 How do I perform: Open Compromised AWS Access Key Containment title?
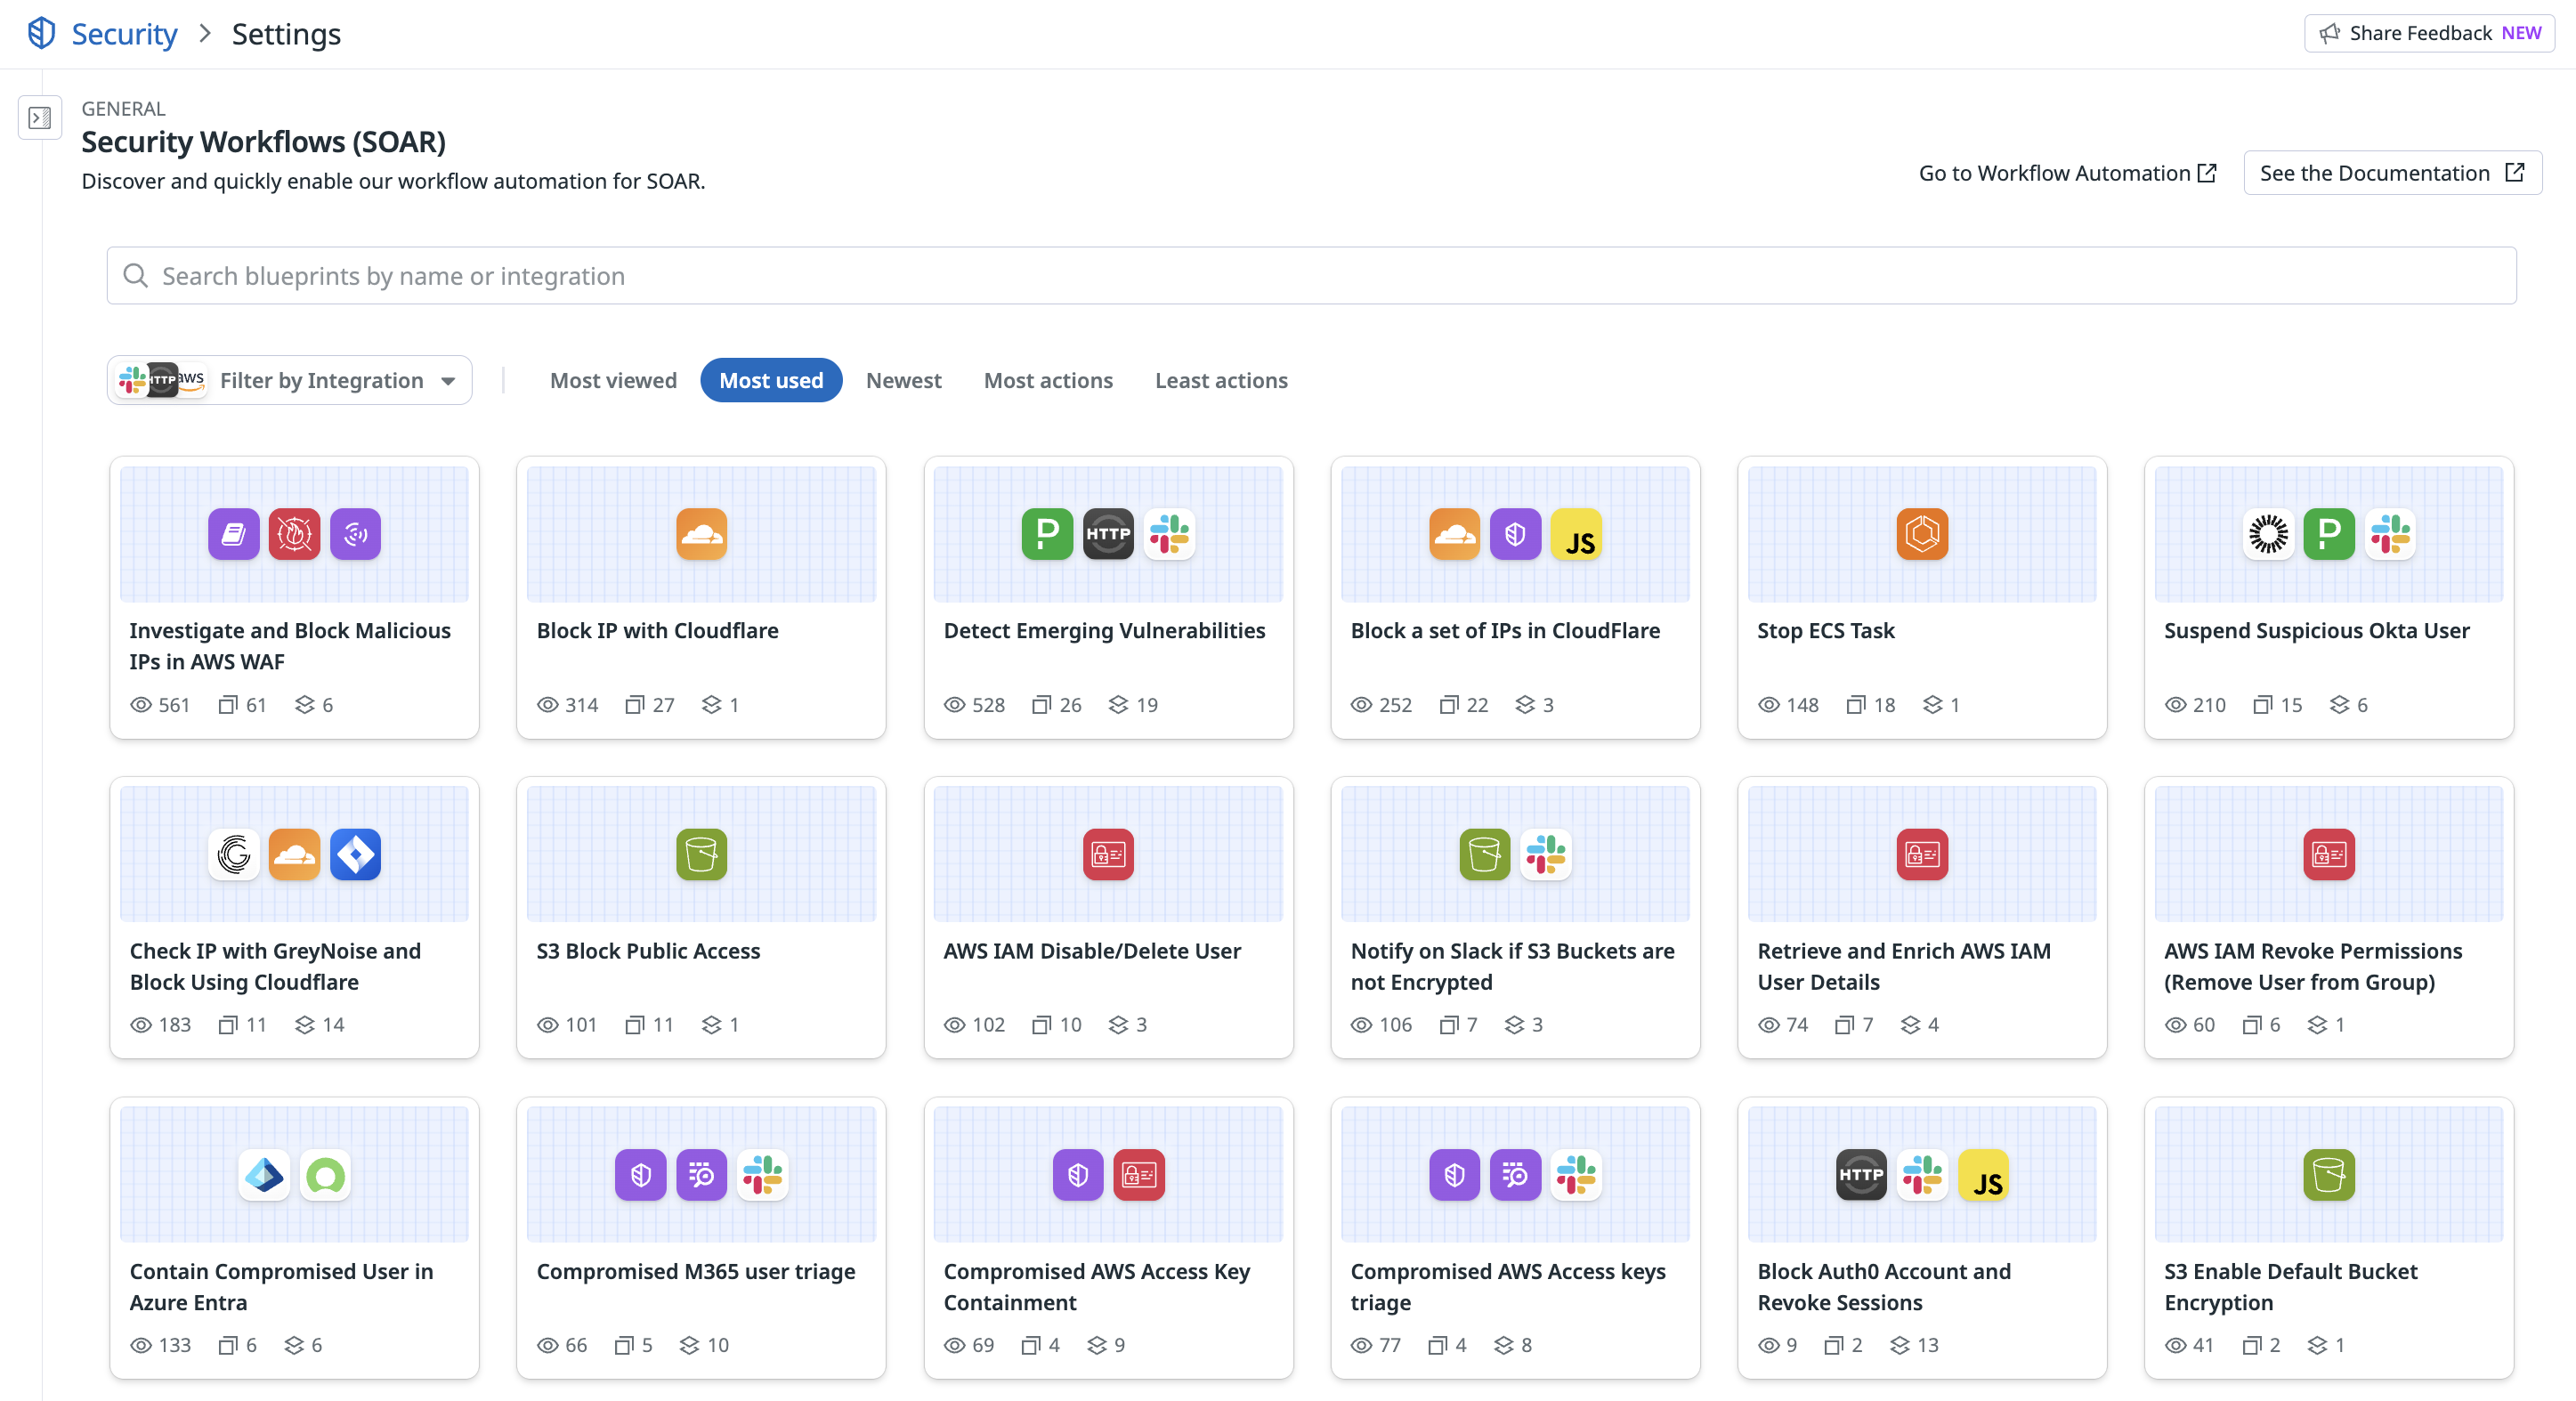click(1096, 1286)
